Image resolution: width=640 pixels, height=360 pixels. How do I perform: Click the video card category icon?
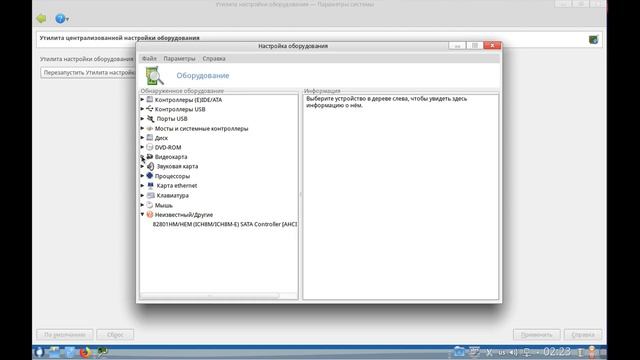tap(150, 157)
